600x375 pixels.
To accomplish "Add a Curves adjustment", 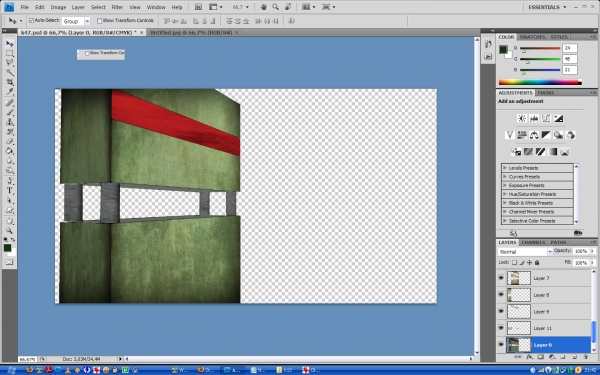I will click(x=546, y=119).
